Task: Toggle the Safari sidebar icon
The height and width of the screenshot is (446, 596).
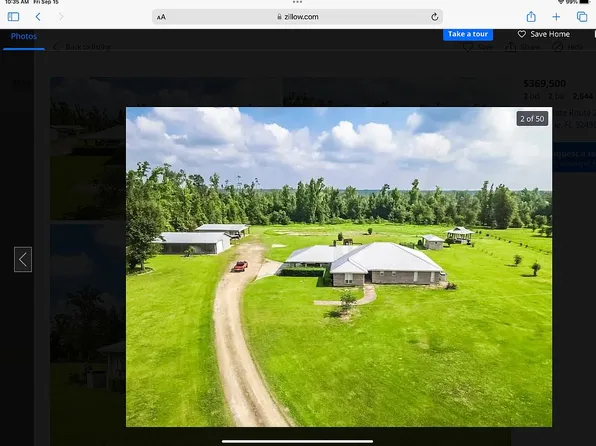Action: click(13, 17)
